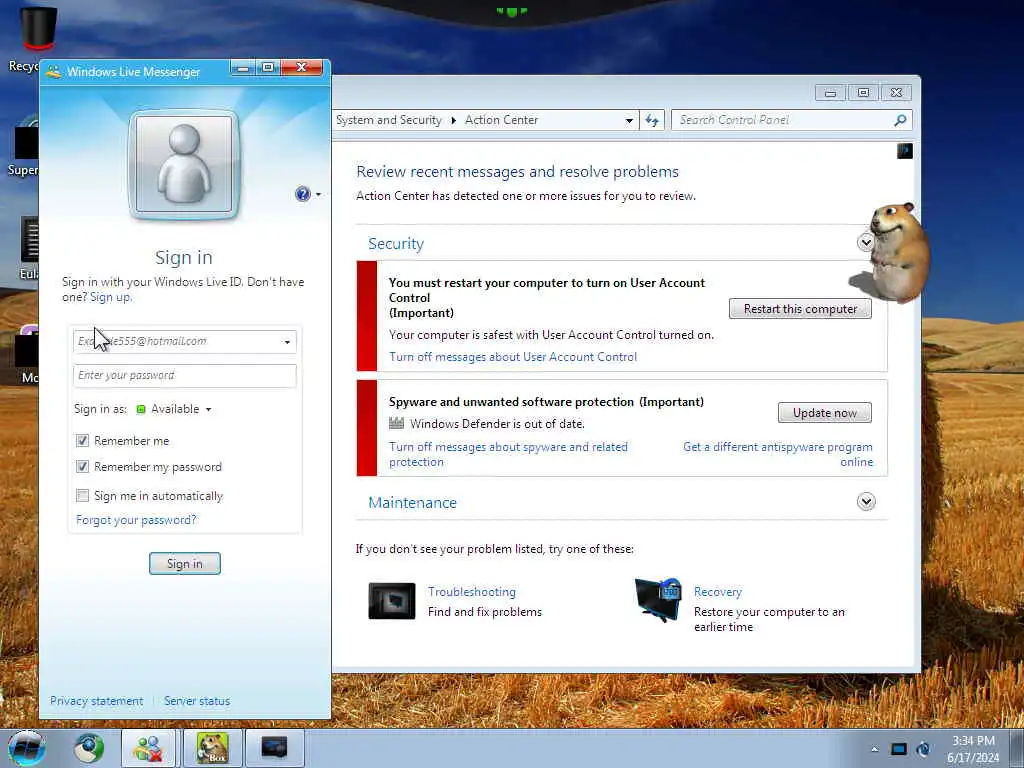
Task: Open the email address dropdown arrow
Action: click(x=287, y=342)
